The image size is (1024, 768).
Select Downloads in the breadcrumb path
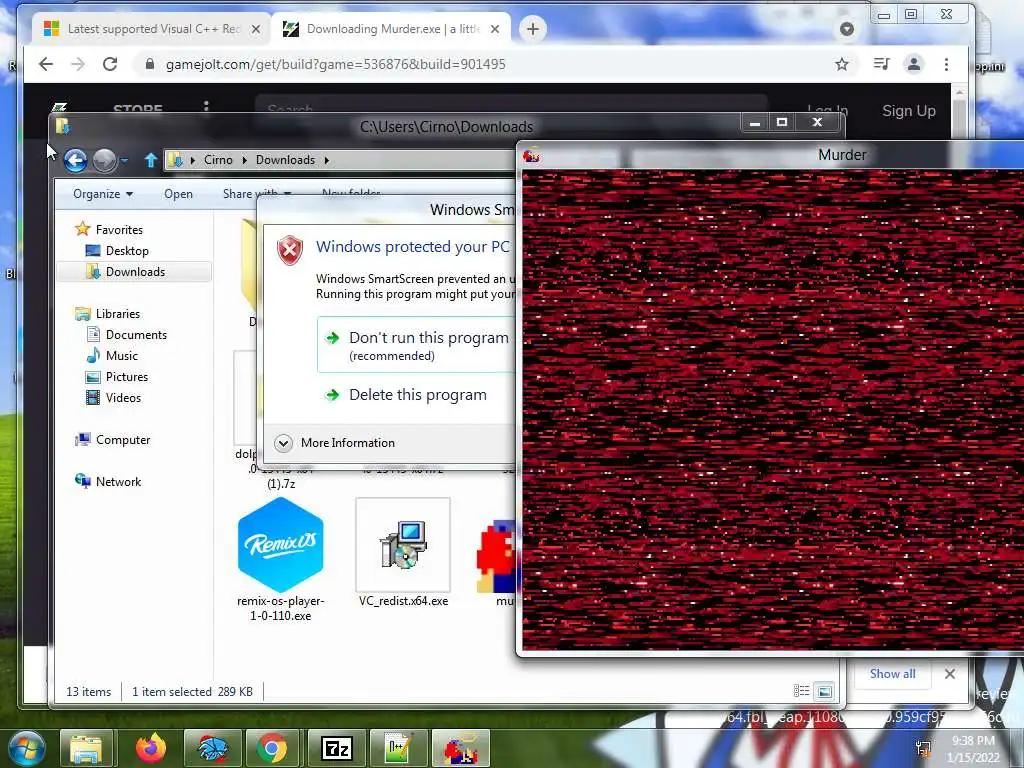(x=285, y=160)
